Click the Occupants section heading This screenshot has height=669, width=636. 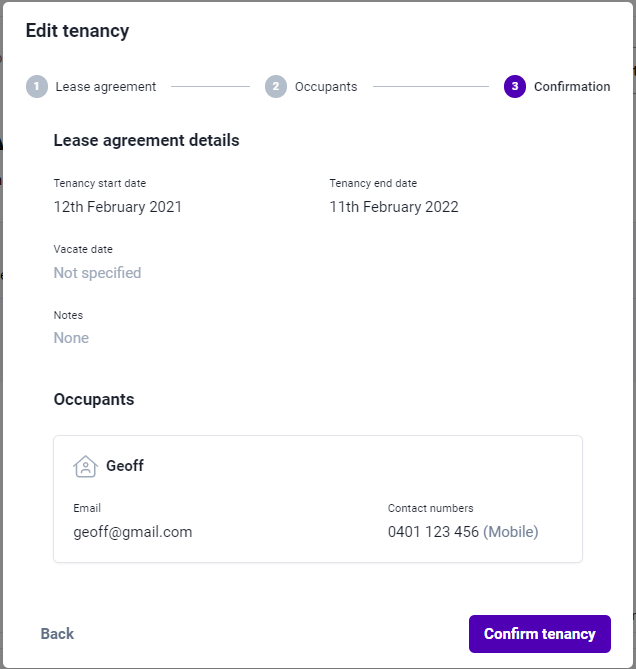[94, 399]
